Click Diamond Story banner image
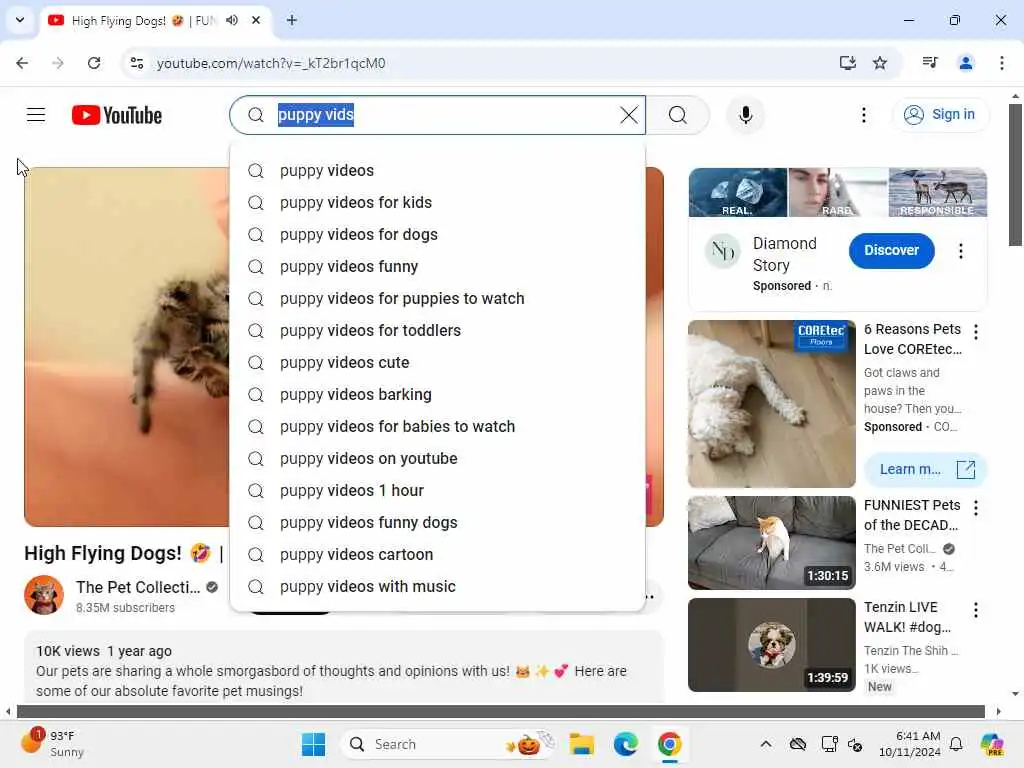1024x768 pixels. point(837,192)
